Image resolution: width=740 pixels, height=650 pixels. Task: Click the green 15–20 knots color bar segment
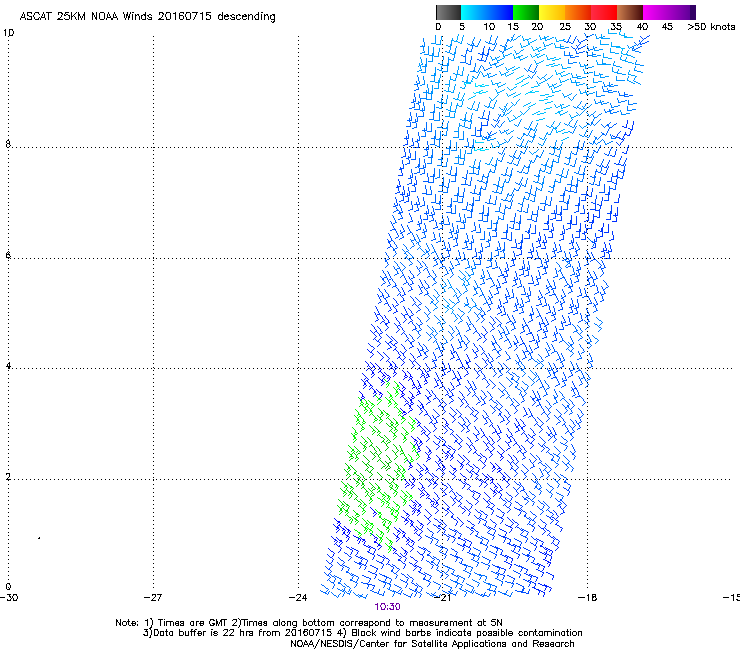[x=526, y=12]
